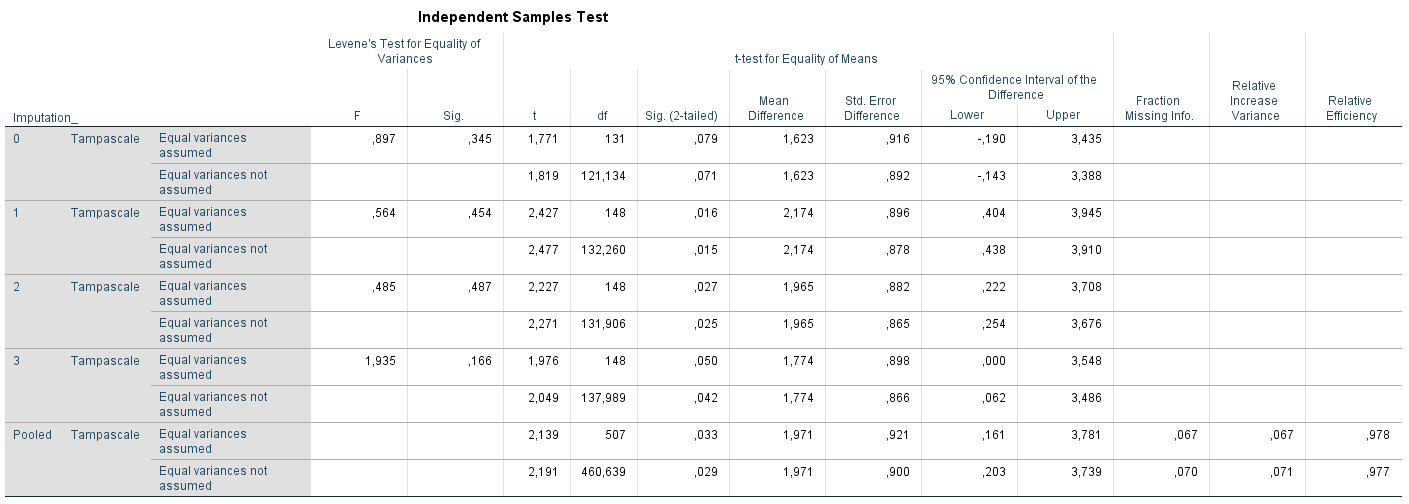Click the Pooled row label
The image size is (1409, 504).
(x=31, y=435)
